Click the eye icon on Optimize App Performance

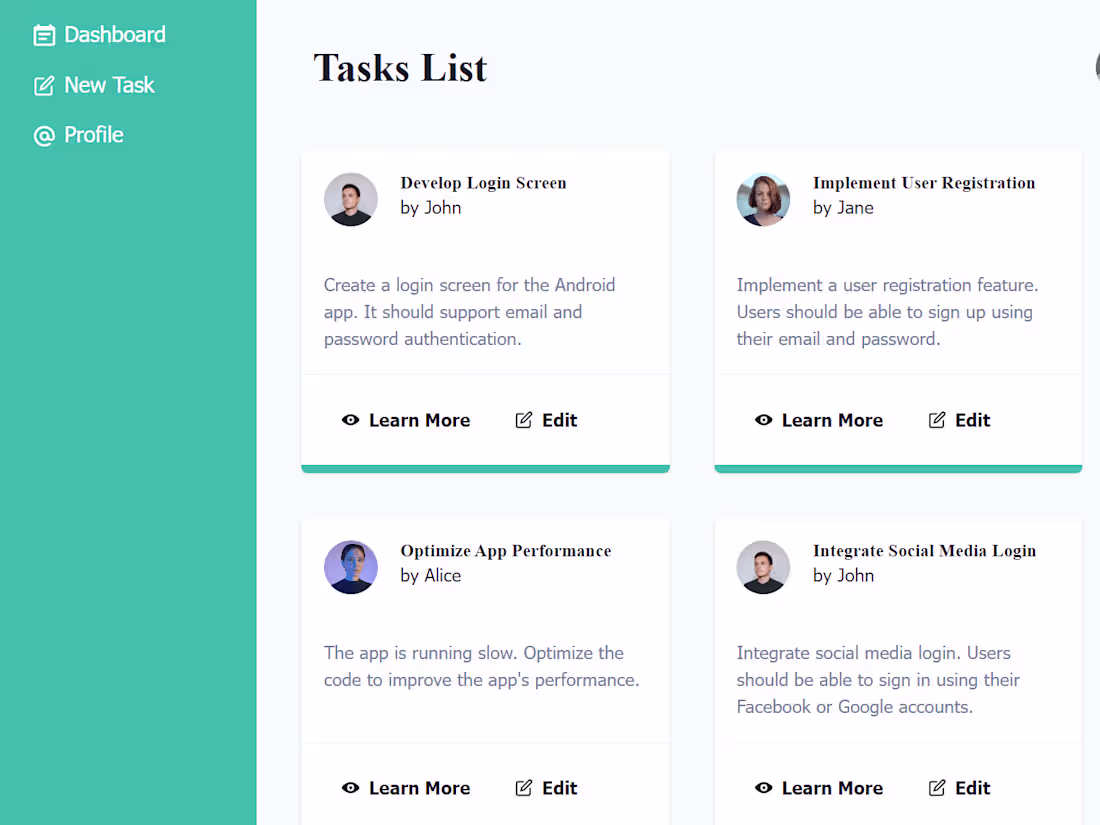click(351, 788)
